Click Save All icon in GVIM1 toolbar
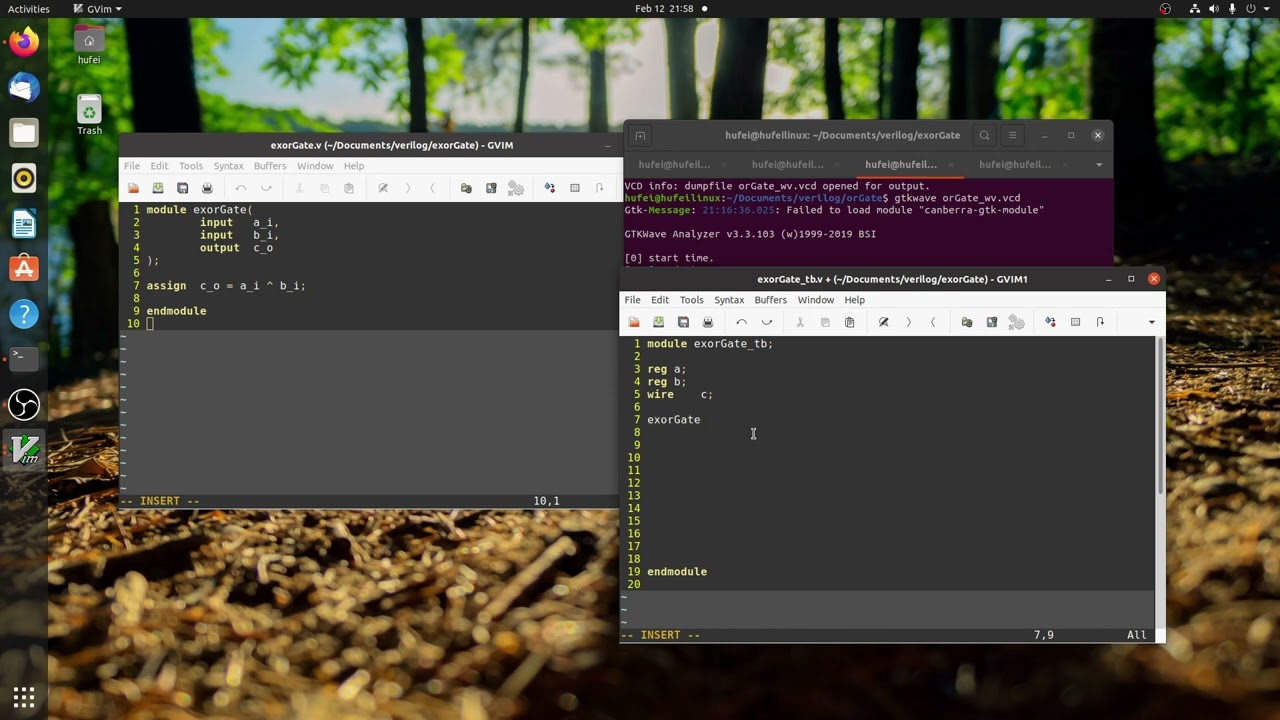Viewport: 1280px width, 720px height. tap(683, 322)
